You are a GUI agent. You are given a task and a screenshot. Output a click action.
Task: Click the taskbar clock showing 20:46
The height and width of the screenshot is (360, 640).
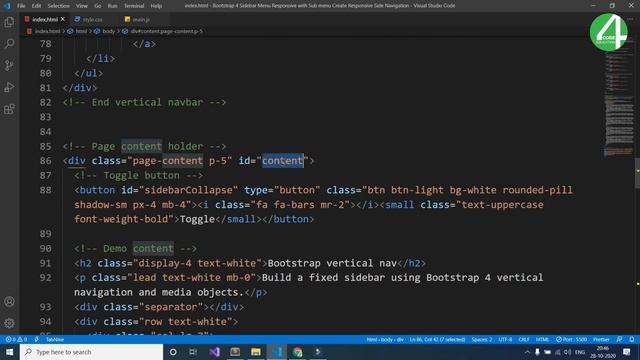point(603,352)
